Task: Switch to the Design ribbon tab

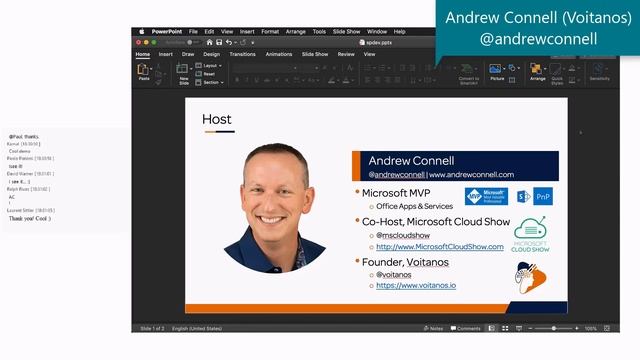Action: click(x=211, y=54)
